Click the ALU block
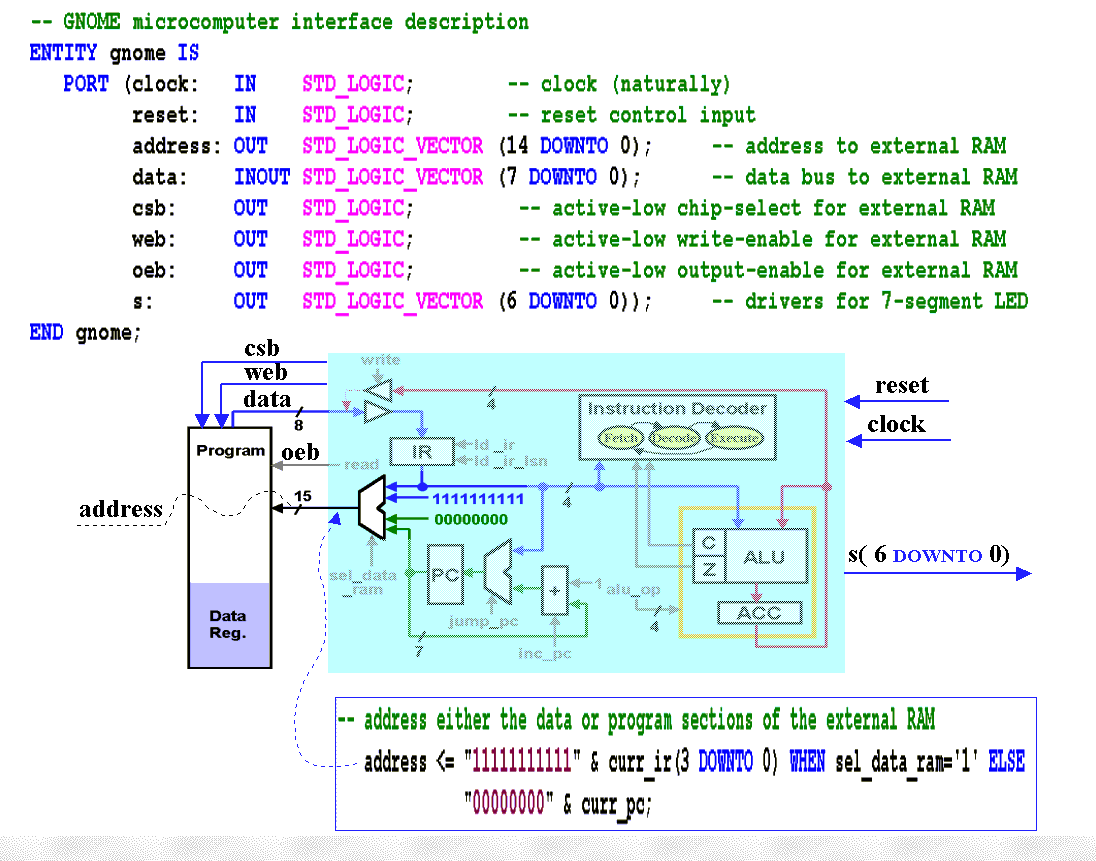Image resolution: width=1096 pixels, height=861 pixels. (x=765, y=556)
